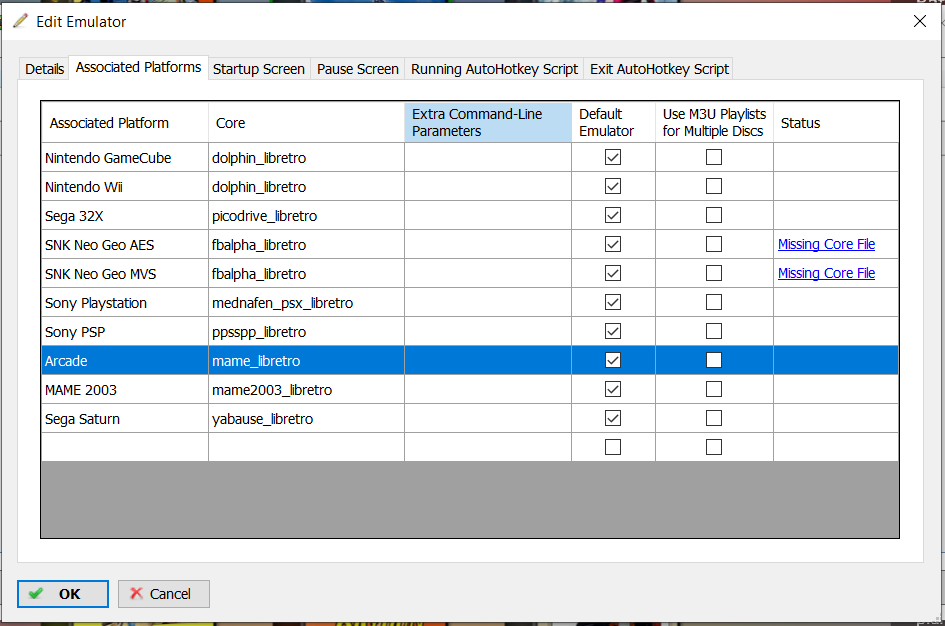Image resolution: width=945 pixels, height=626 pixels.
Task: Disable Default Emulator for SNK Neo Geo MVS
Action: tap(613, 273)
